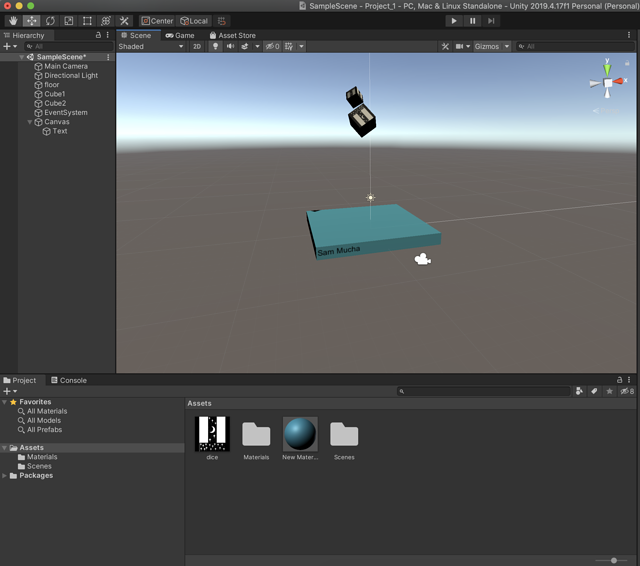
Task: Open Gizmos dropdown arrow
Action: click(507, 47)
